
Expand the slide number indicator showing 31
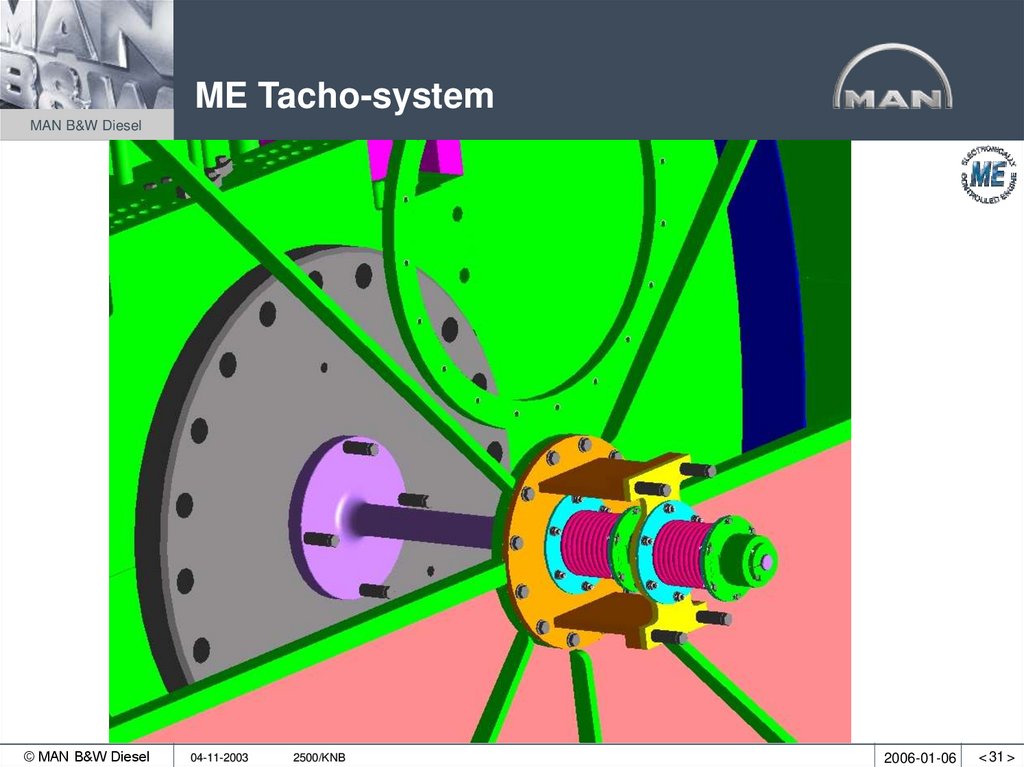[x=998, y=757]
